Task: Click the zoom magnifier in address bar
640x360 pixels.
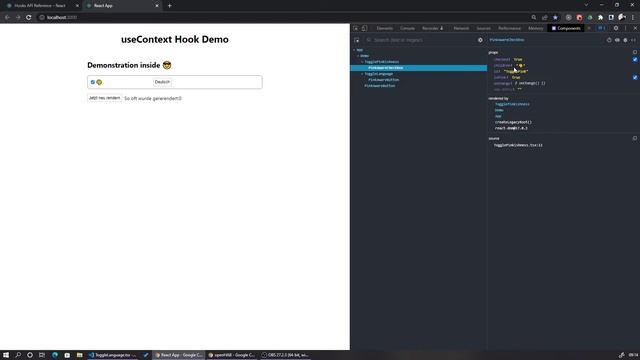Action: click(x=534, y=18)
